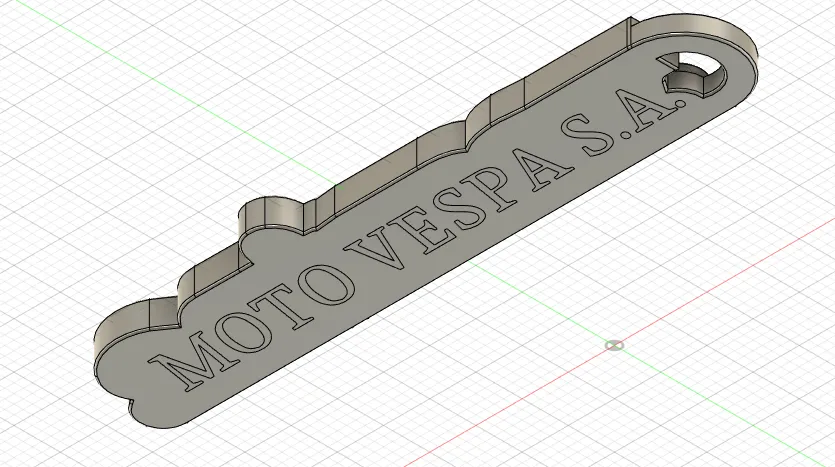Screen dimensions: 835x467
Task: Select the origin point marker on the grid
Action: click(x=614, y=346)
